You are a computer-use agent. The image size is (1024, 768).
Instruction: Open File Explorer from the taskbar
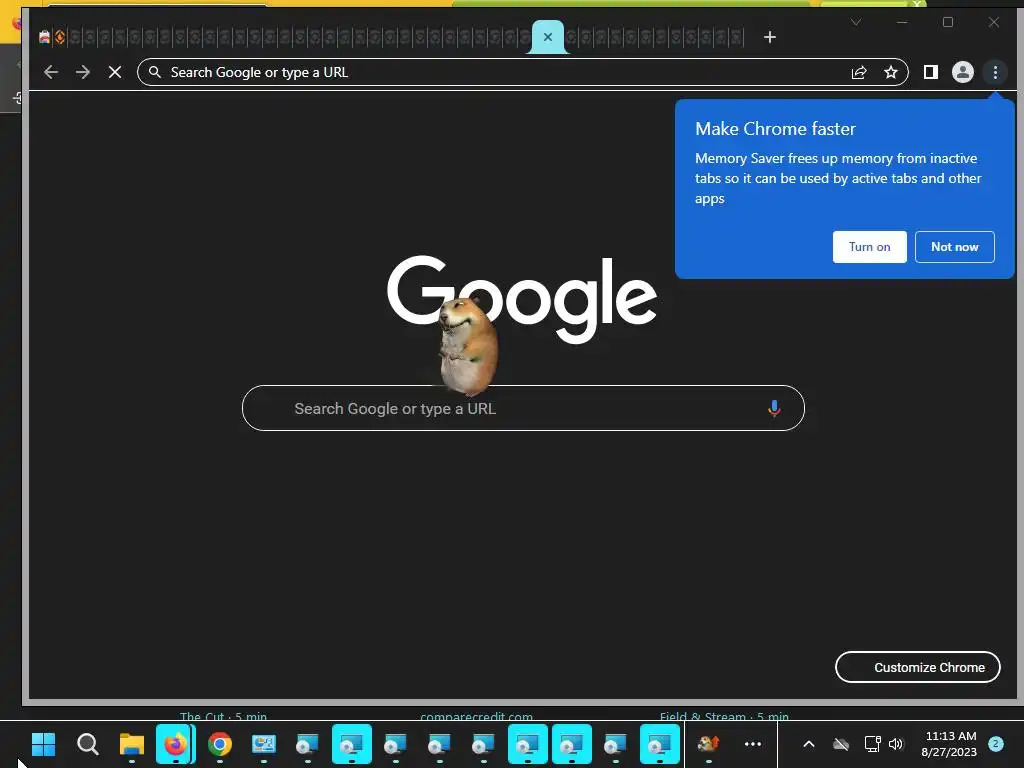[131, 744]
